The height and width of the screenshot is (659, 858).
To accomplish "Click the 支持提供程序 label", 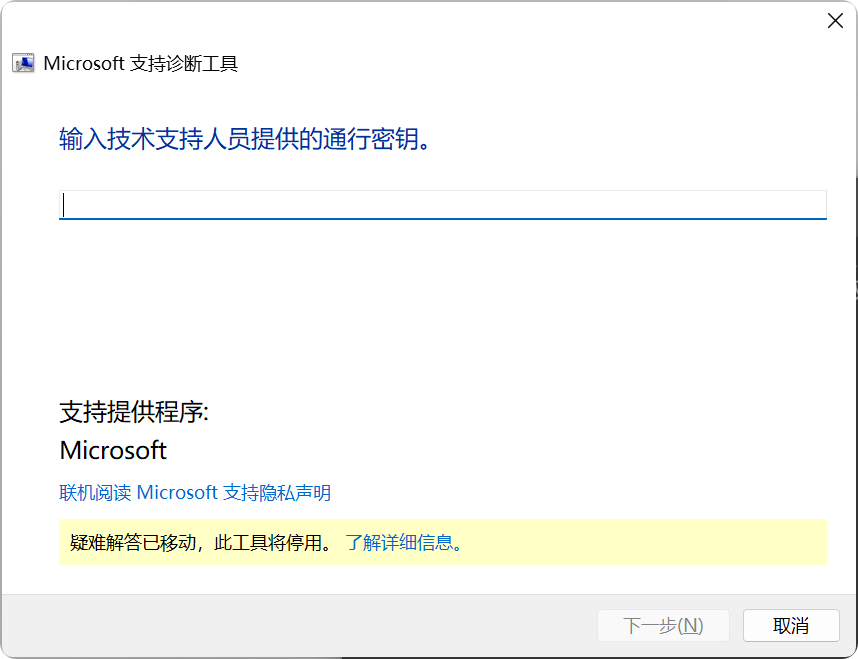I will click(x=134, y=412).
